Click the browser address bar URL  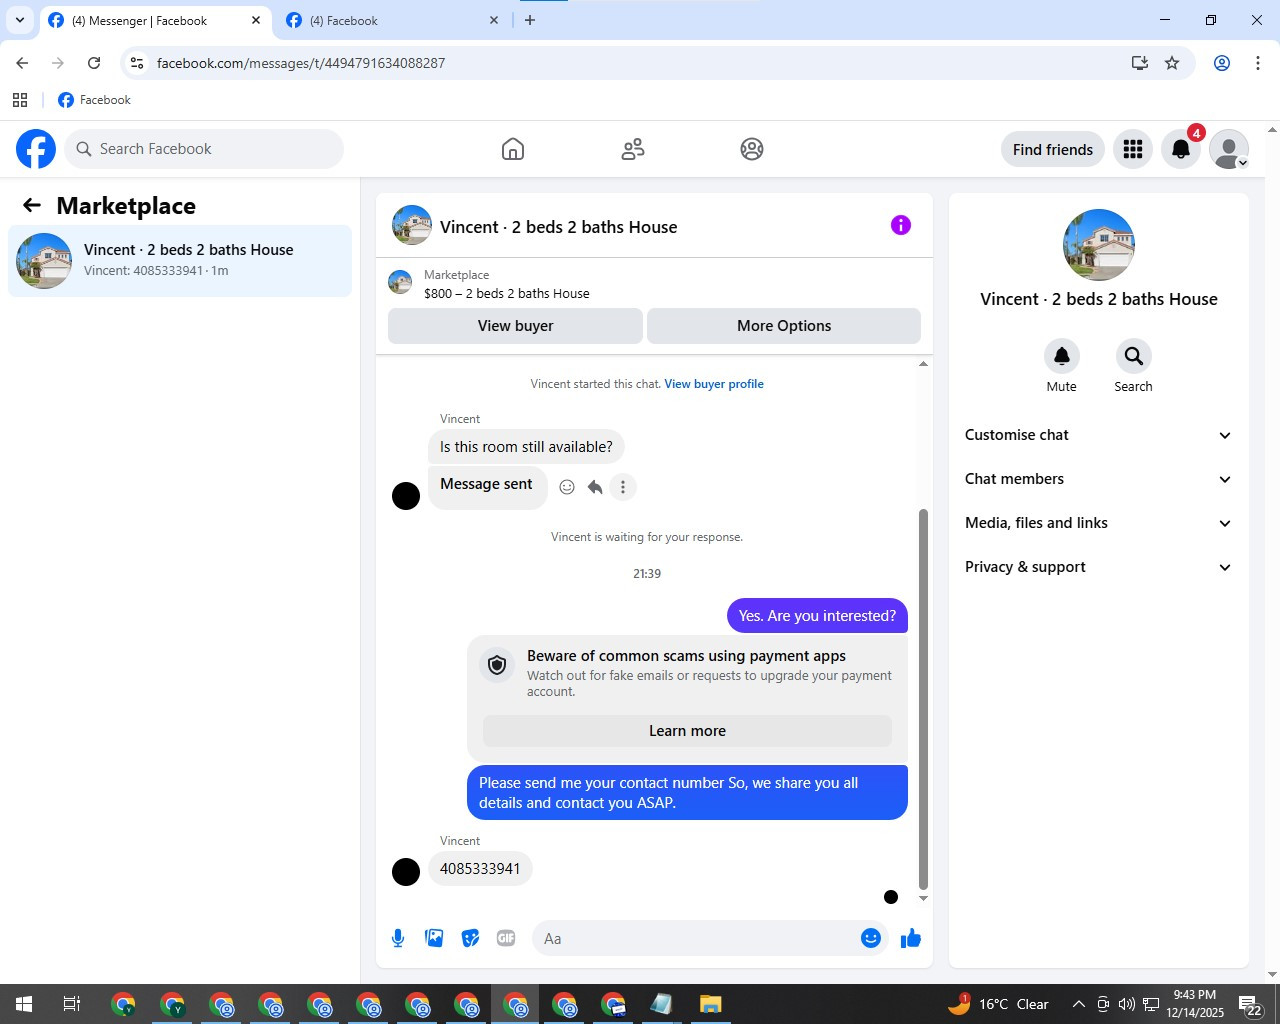(301, 63)
